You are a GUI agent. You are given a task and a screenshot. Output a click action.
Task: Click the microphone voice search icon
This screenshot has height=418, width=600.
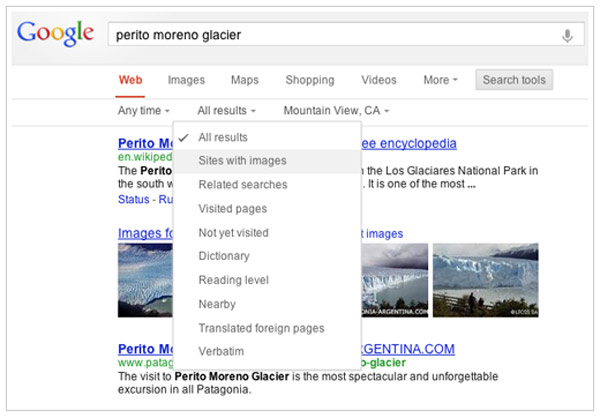click(567, 36)
